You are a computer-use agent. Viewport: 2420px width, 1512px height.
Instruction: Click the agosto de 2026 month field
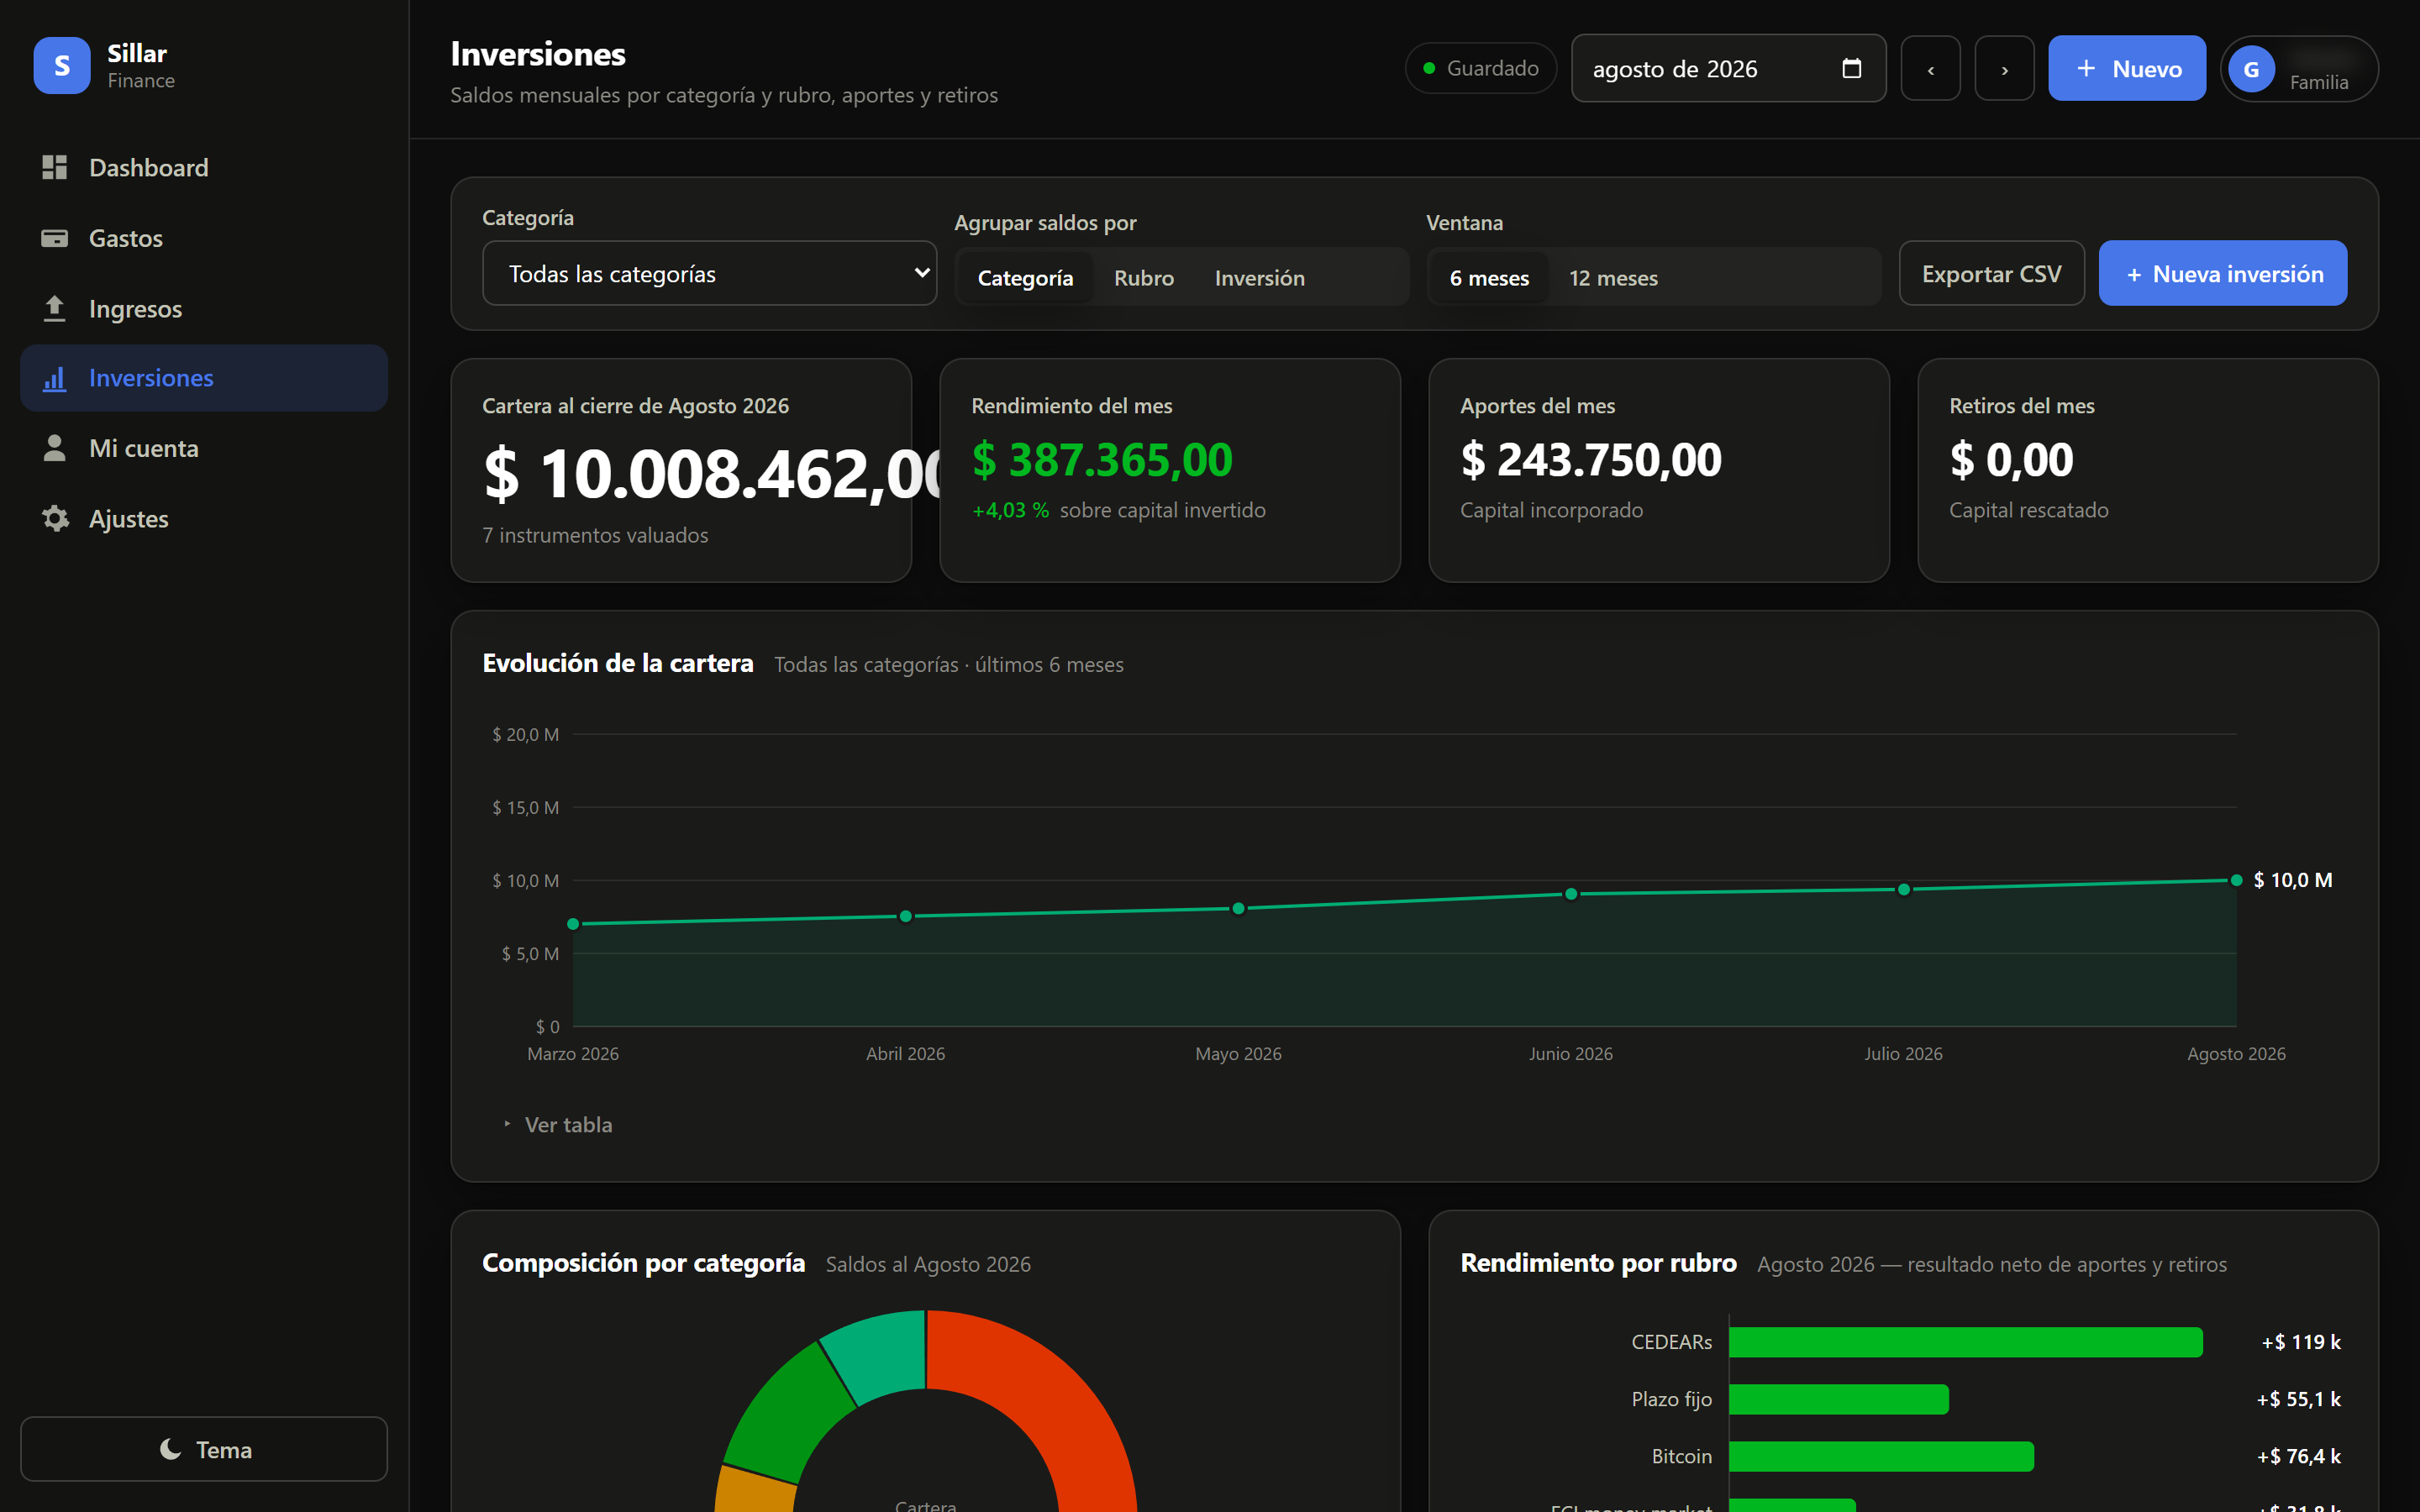pos(1728,68)
